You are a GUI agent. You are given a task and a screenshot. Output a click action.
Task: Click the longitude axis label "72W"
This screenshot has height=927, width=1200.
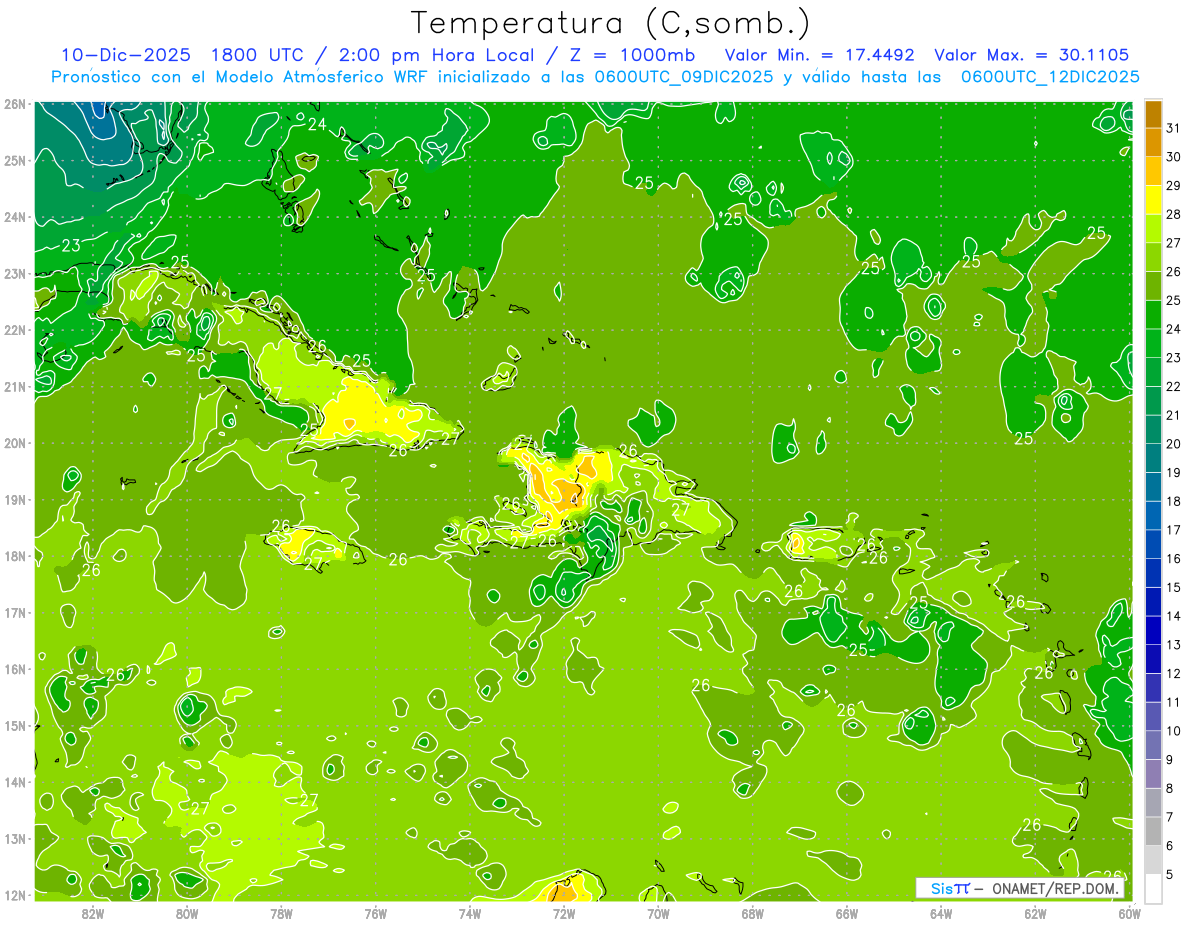click(564, 913)
